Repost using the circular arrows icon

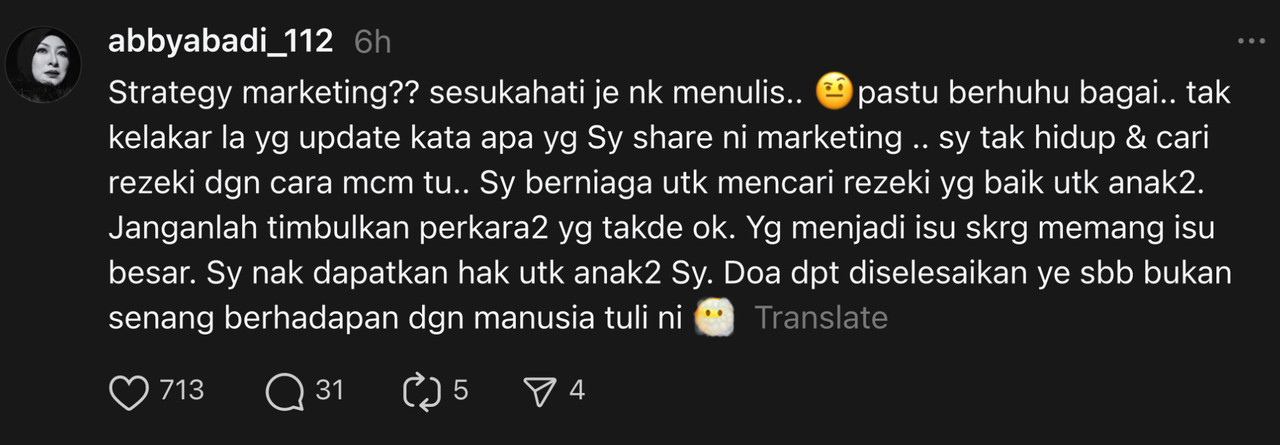(421, 391)
